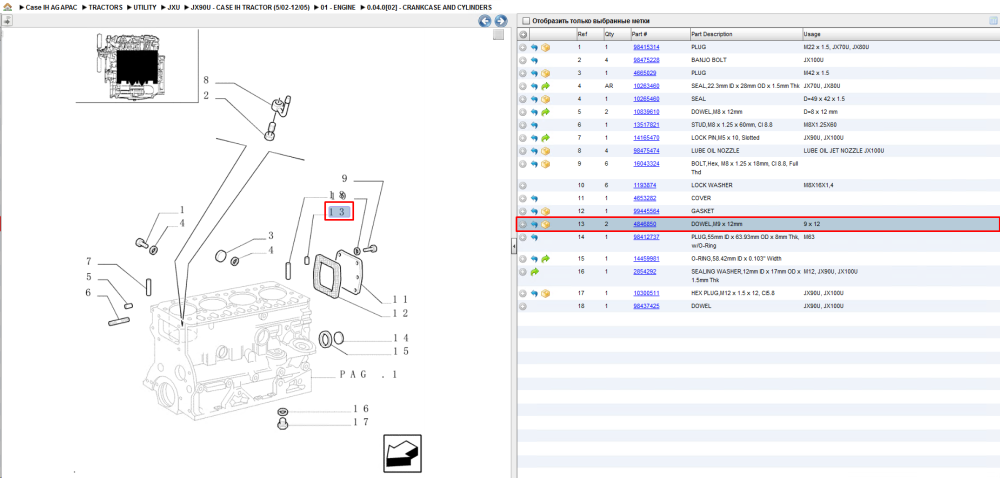Click the blue arrow icon on the COVER row
The height and width of the screenshot is (478, 1000).
534,198
